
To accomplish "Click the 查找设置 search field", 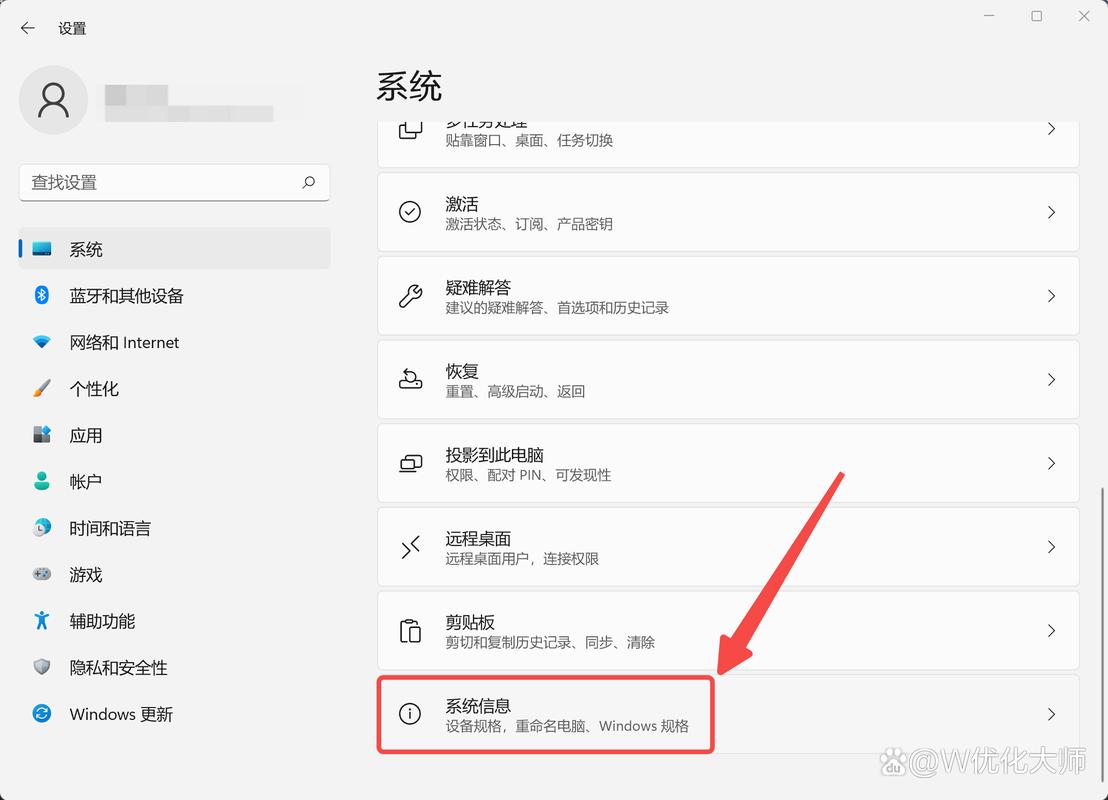I will [174, 183].
